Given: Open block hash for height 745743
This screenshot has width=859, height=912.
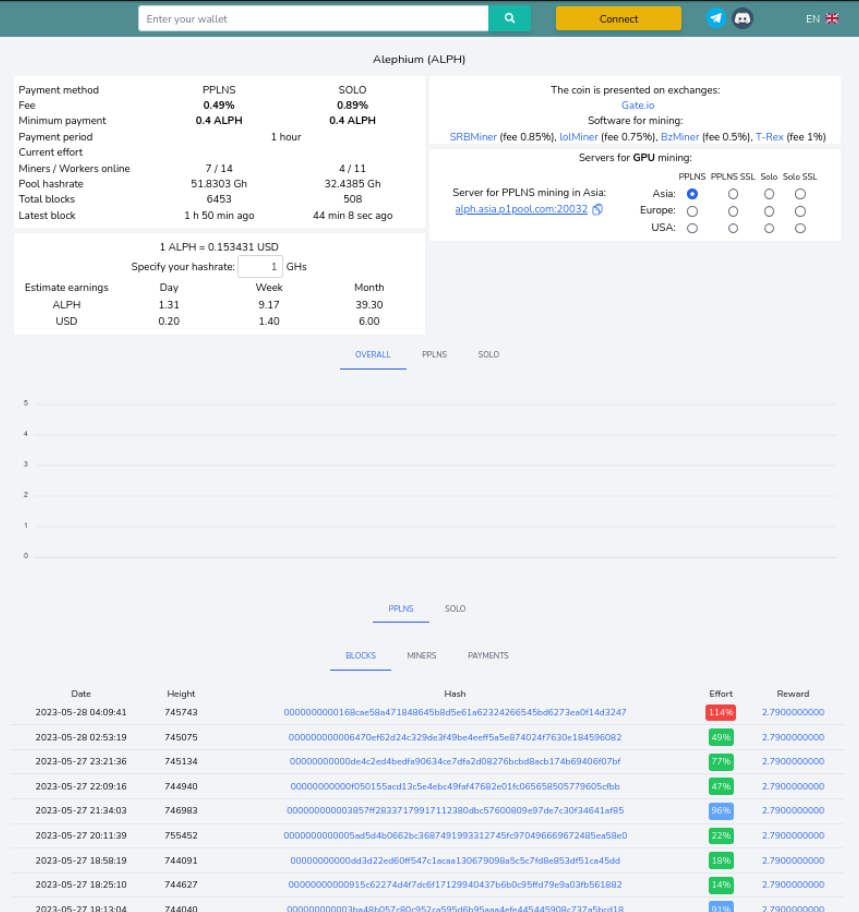Looking at the screenshot, I should tap(455, 712).
